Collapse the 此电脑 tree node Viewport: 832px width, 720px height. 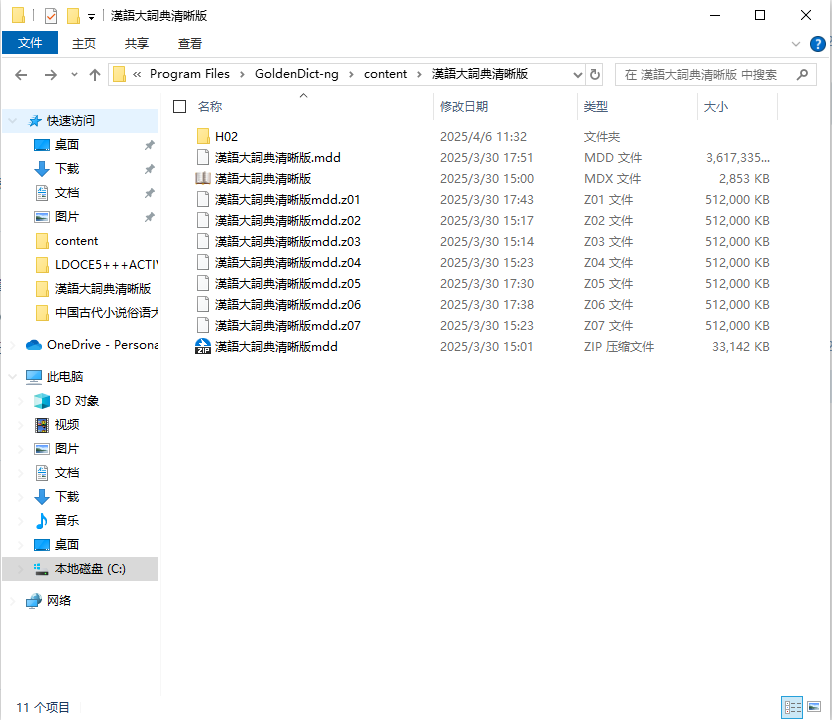point(13,377)
